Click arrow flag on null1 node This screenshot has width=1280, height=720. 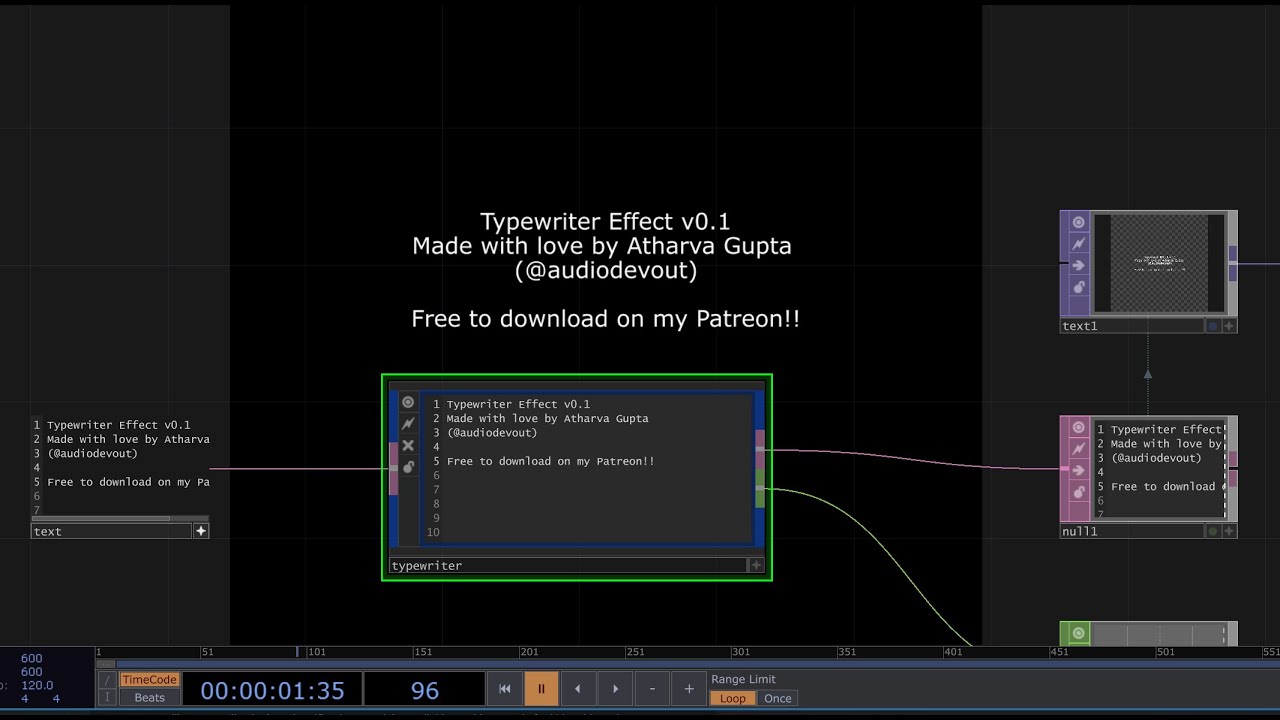[x=1079, y=471]
